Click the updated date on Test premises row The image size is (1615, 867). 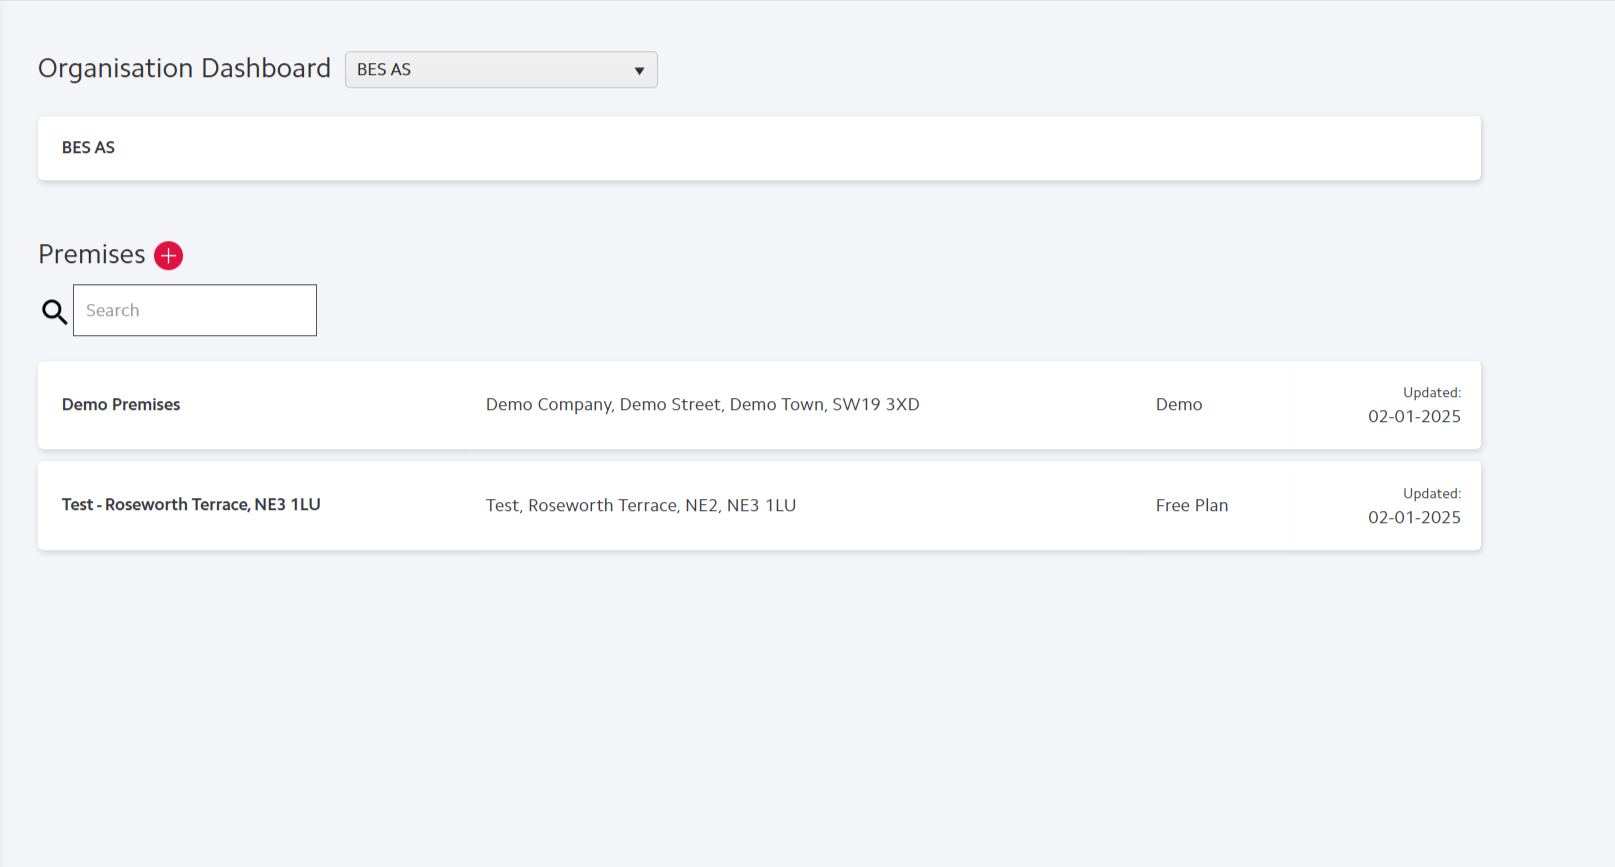coord(1414,518)
